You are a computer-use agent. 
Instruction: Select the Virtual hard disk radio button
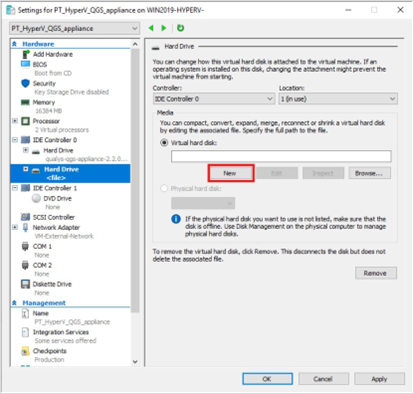click(164, 143)
